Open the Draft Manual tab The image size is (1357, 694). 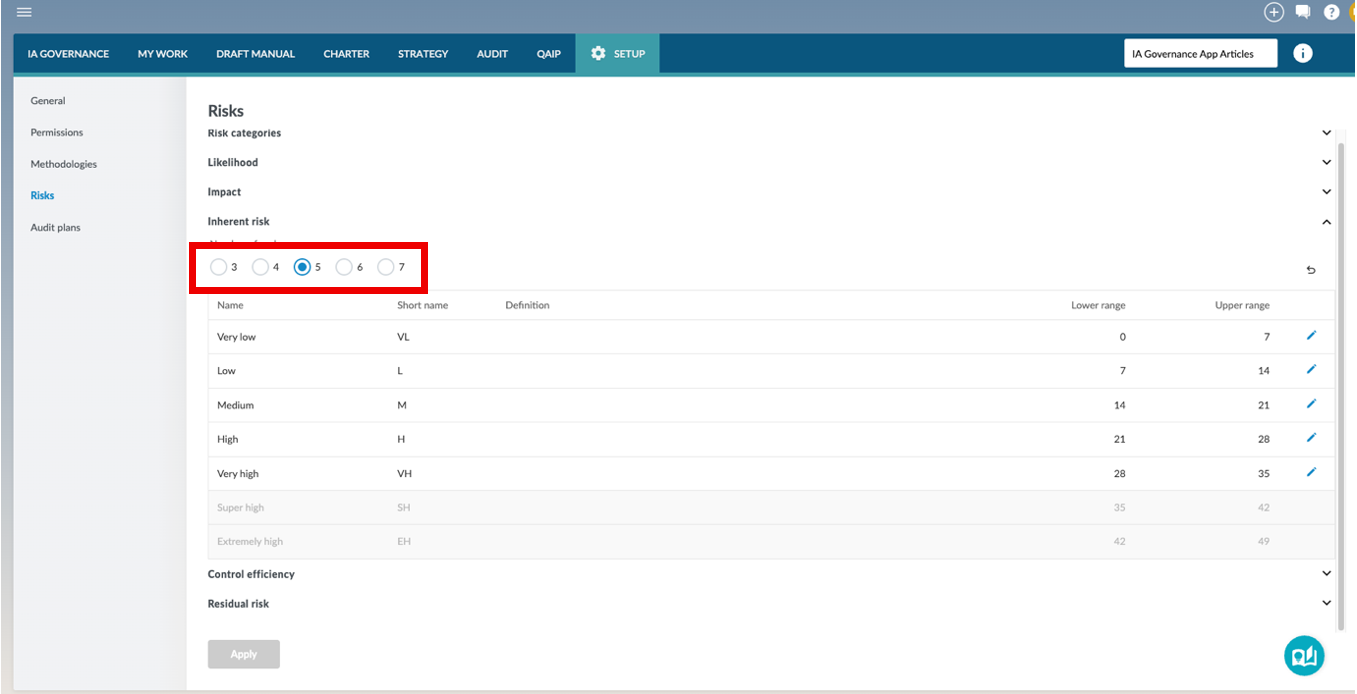(x=256, y=54)
